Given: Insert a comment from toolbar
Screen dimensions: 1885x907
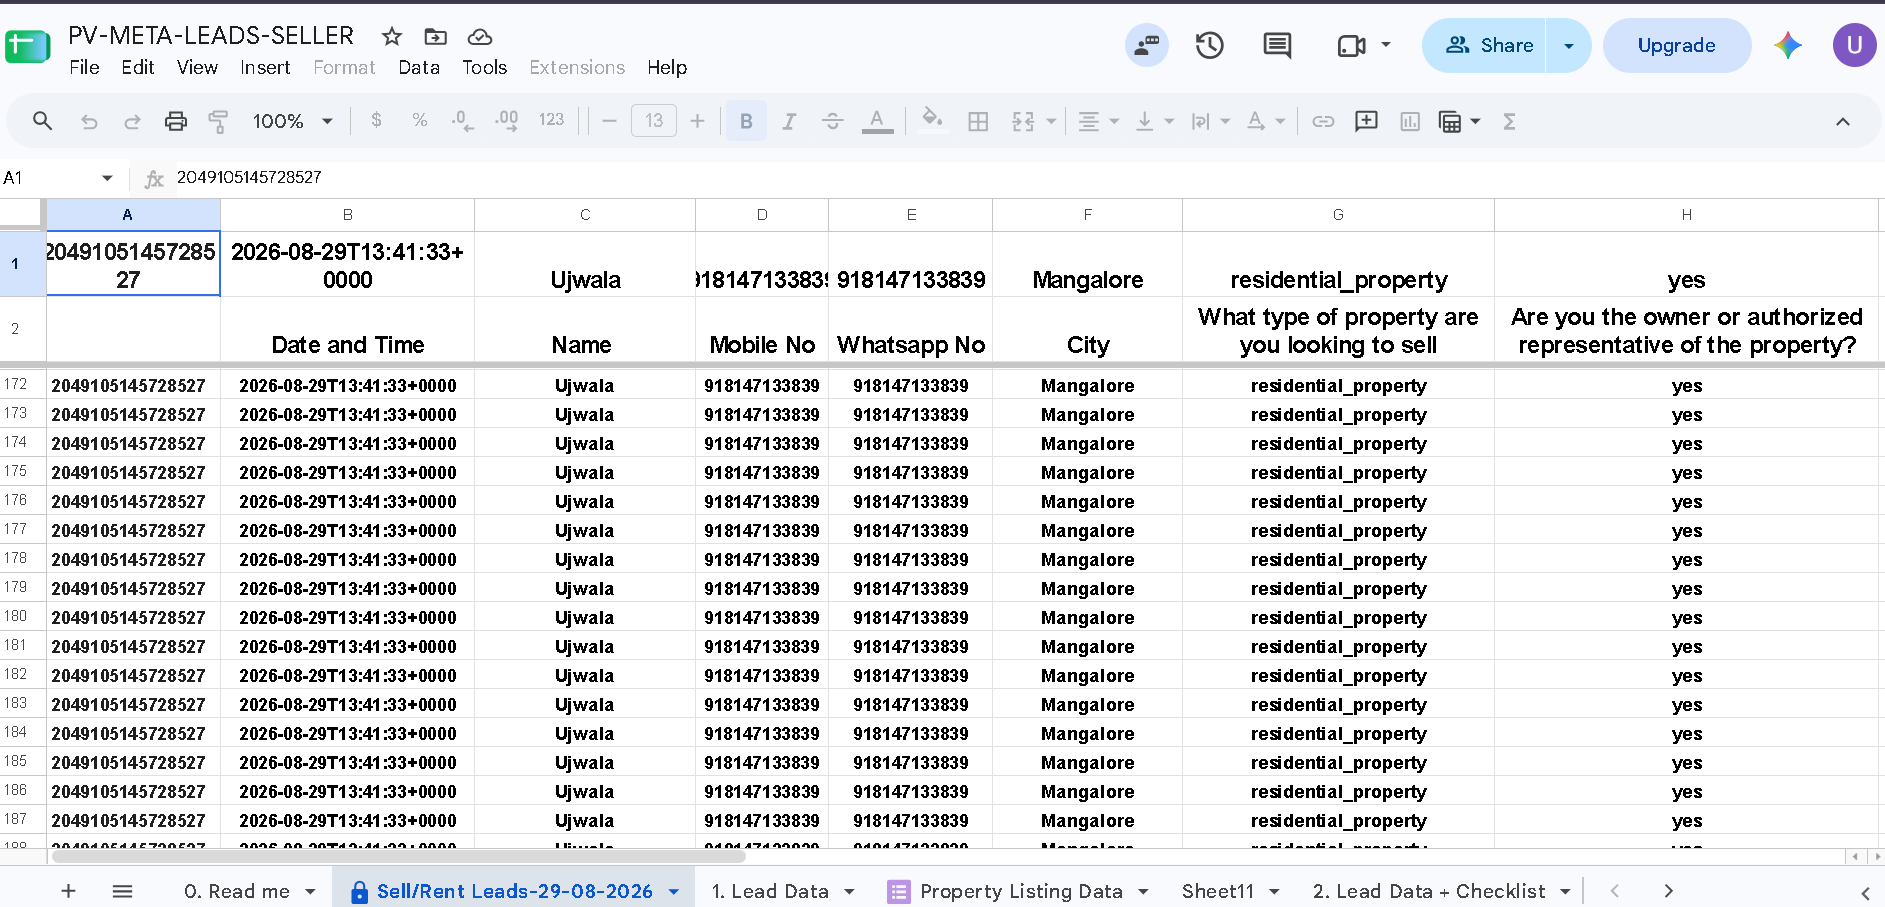Looking at the screenshot, I should point(1366,121).
